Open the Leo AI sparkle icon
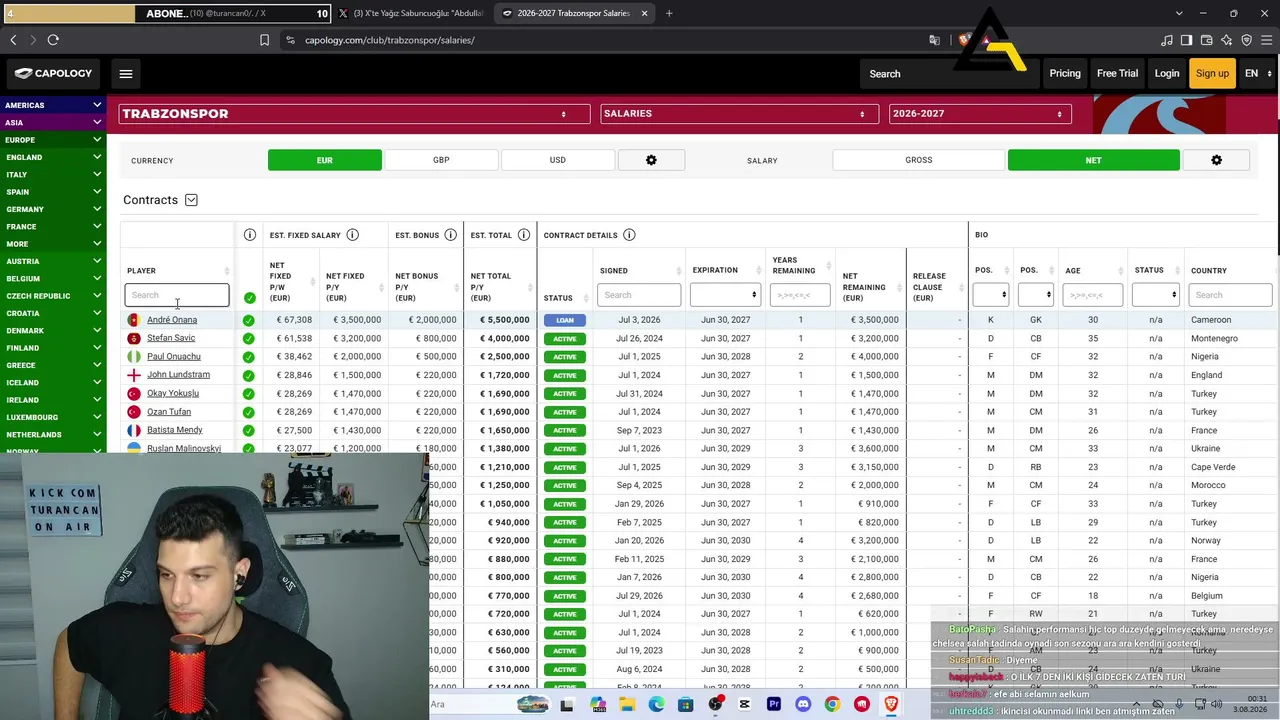1280x720 pixels. pos(1226,40)
